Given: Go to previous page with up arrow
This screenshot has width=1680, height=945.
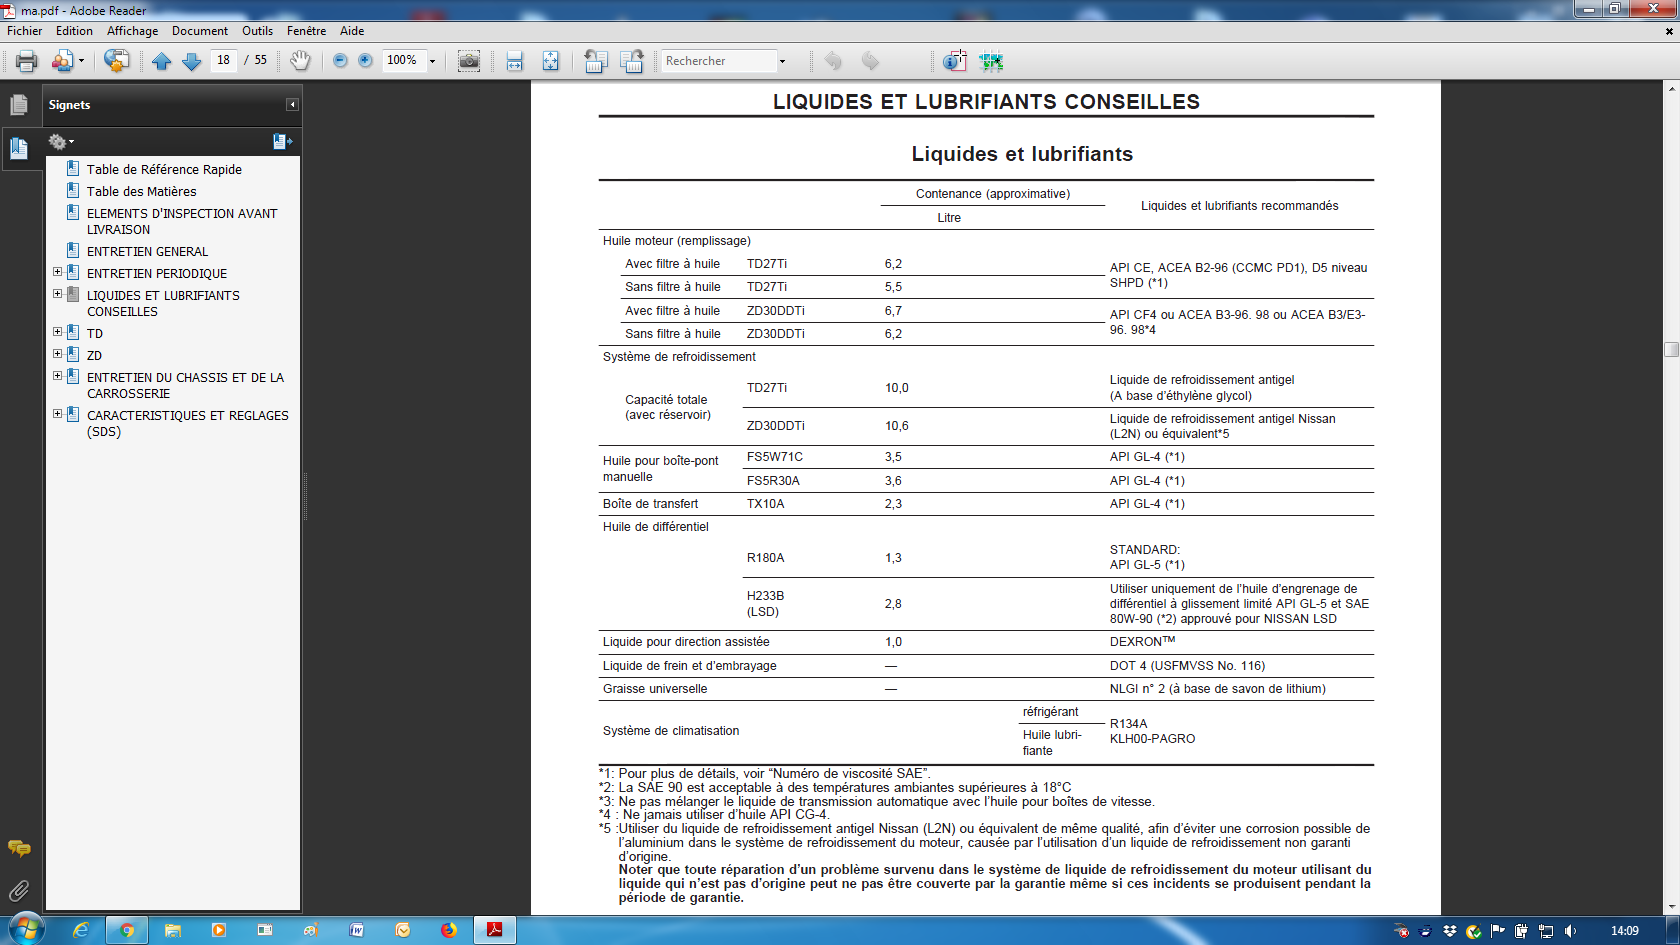Looking at the screenshot, I should tap(162, 61).
